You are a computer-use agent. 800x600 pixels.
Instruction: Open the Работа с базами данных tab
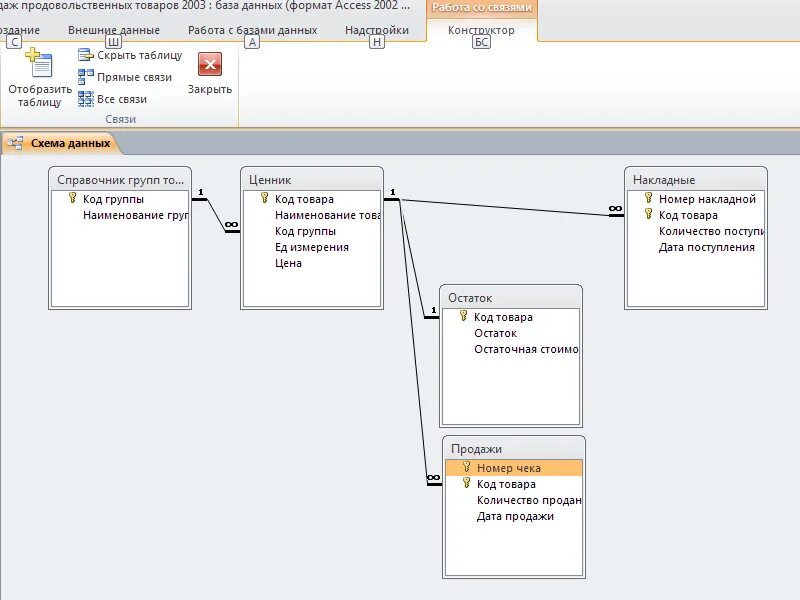[x=253, y=30]
